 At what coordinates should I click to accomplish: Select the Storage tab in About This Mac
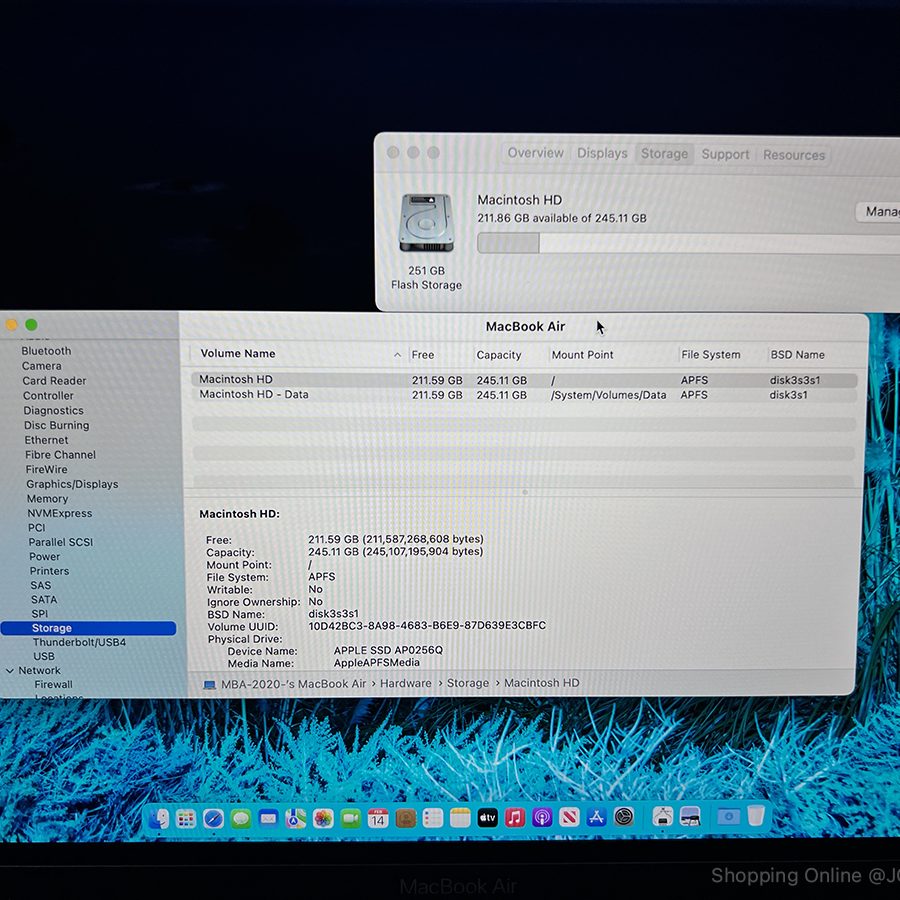click(x=664, y=154)
